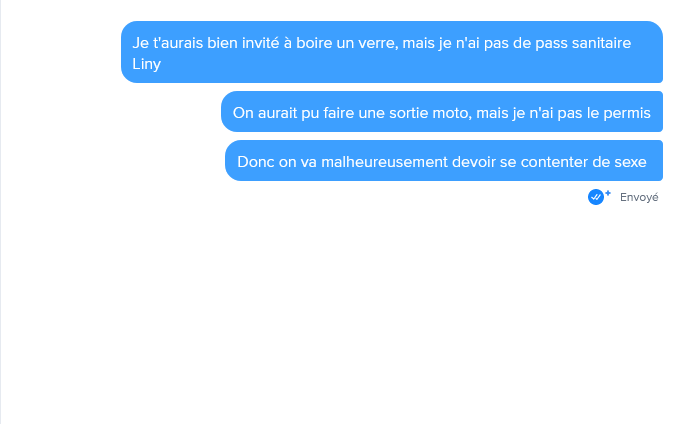Click the name "Liny" in first message
Screen dimensions: 682x424
coord(147,64)
